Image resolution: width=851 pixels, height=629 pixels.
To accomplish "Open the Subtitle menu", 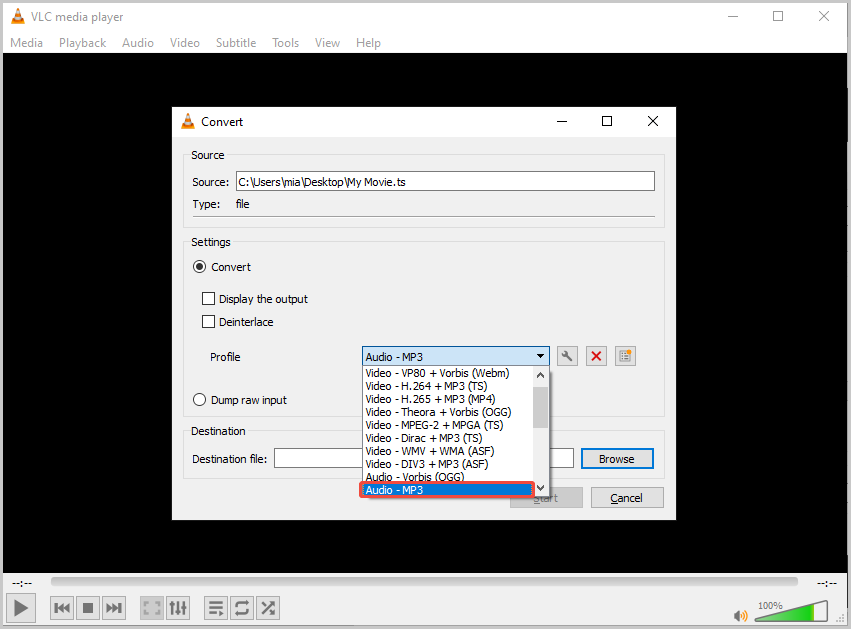I will (236, 43).
